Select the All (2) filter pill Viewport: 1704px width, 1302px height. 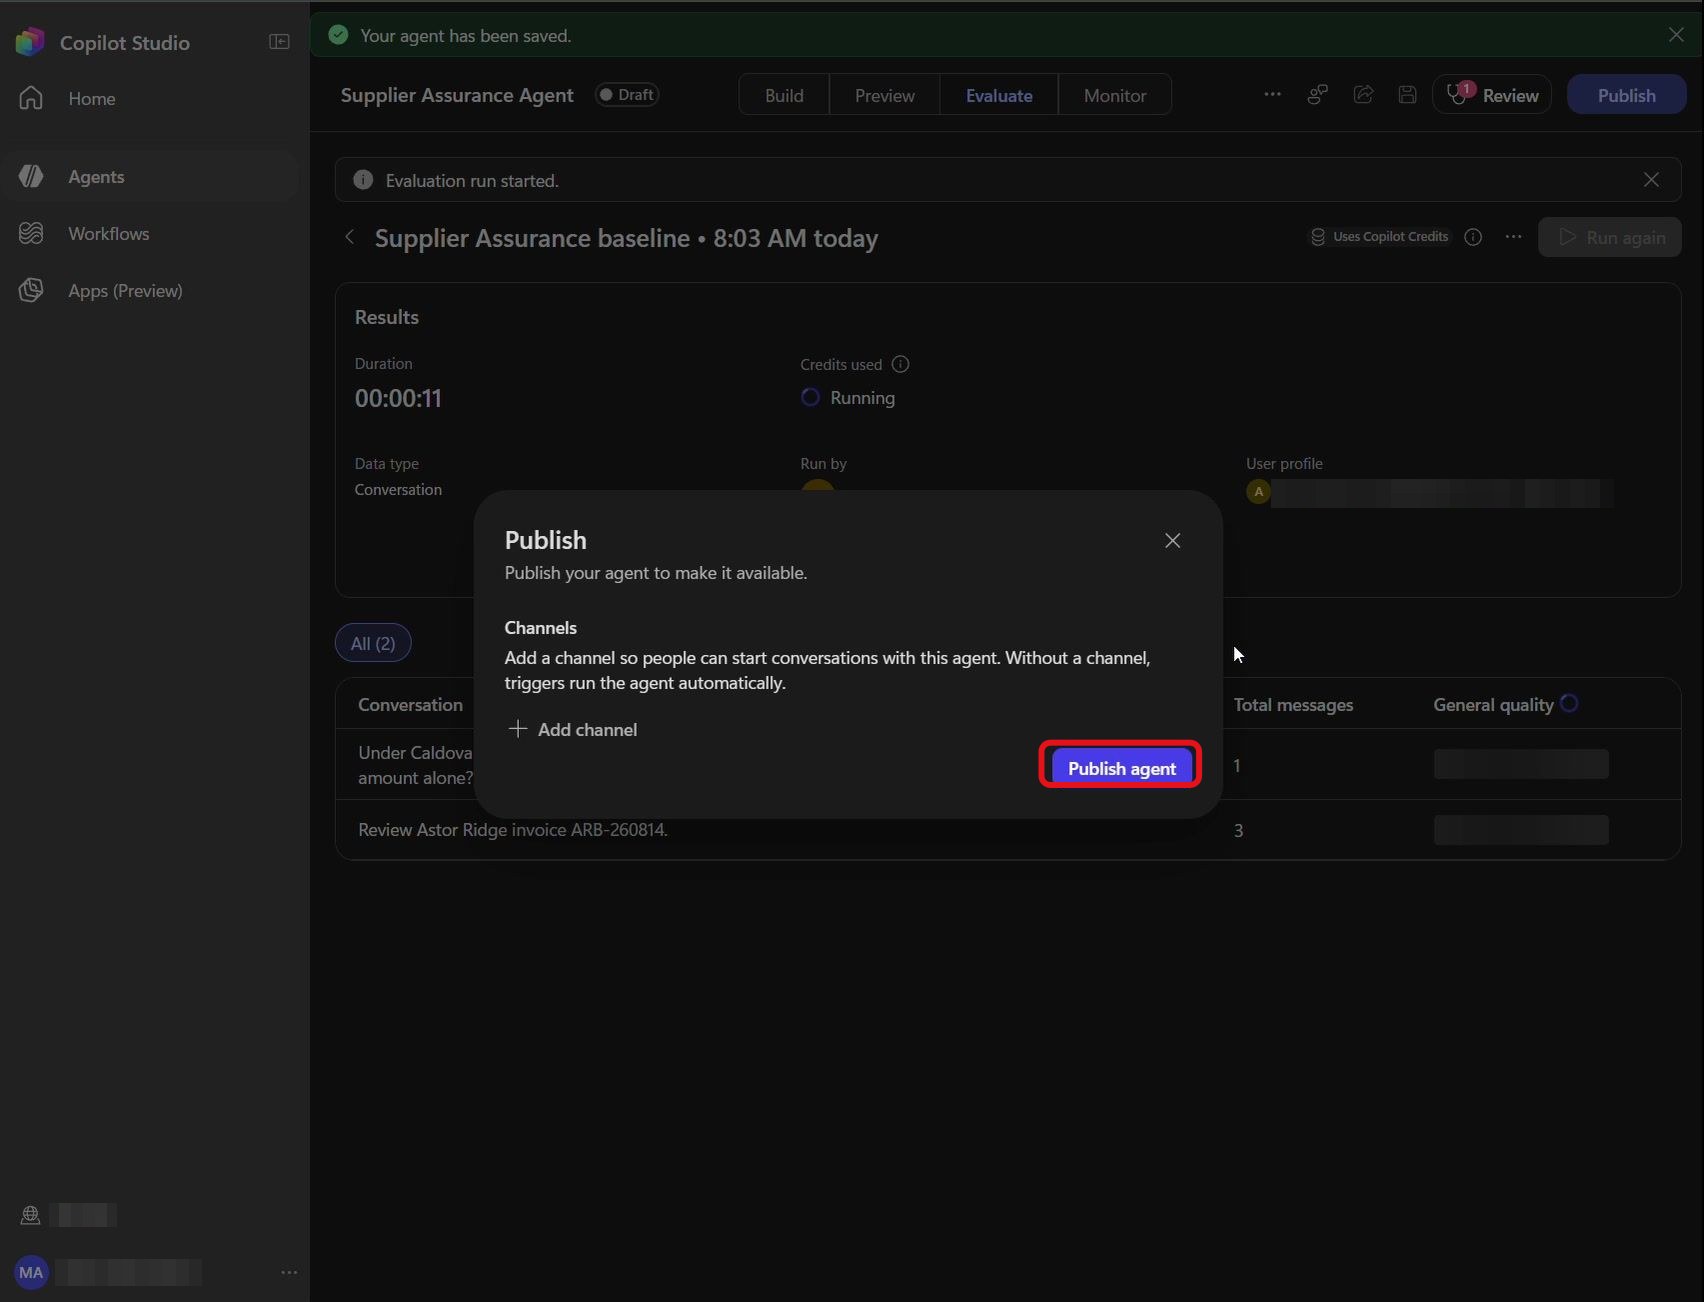point(373,643)
